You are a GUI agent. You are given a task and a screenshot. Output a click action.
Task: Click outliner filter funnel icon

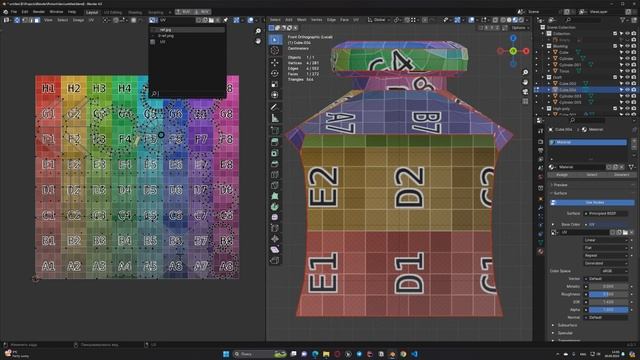coord(623,20)
